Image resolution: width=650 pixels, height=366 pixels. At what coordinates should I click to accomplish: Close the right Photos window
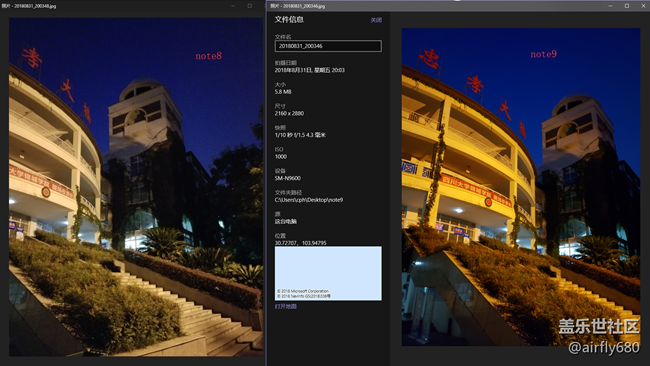click(643, 6)
